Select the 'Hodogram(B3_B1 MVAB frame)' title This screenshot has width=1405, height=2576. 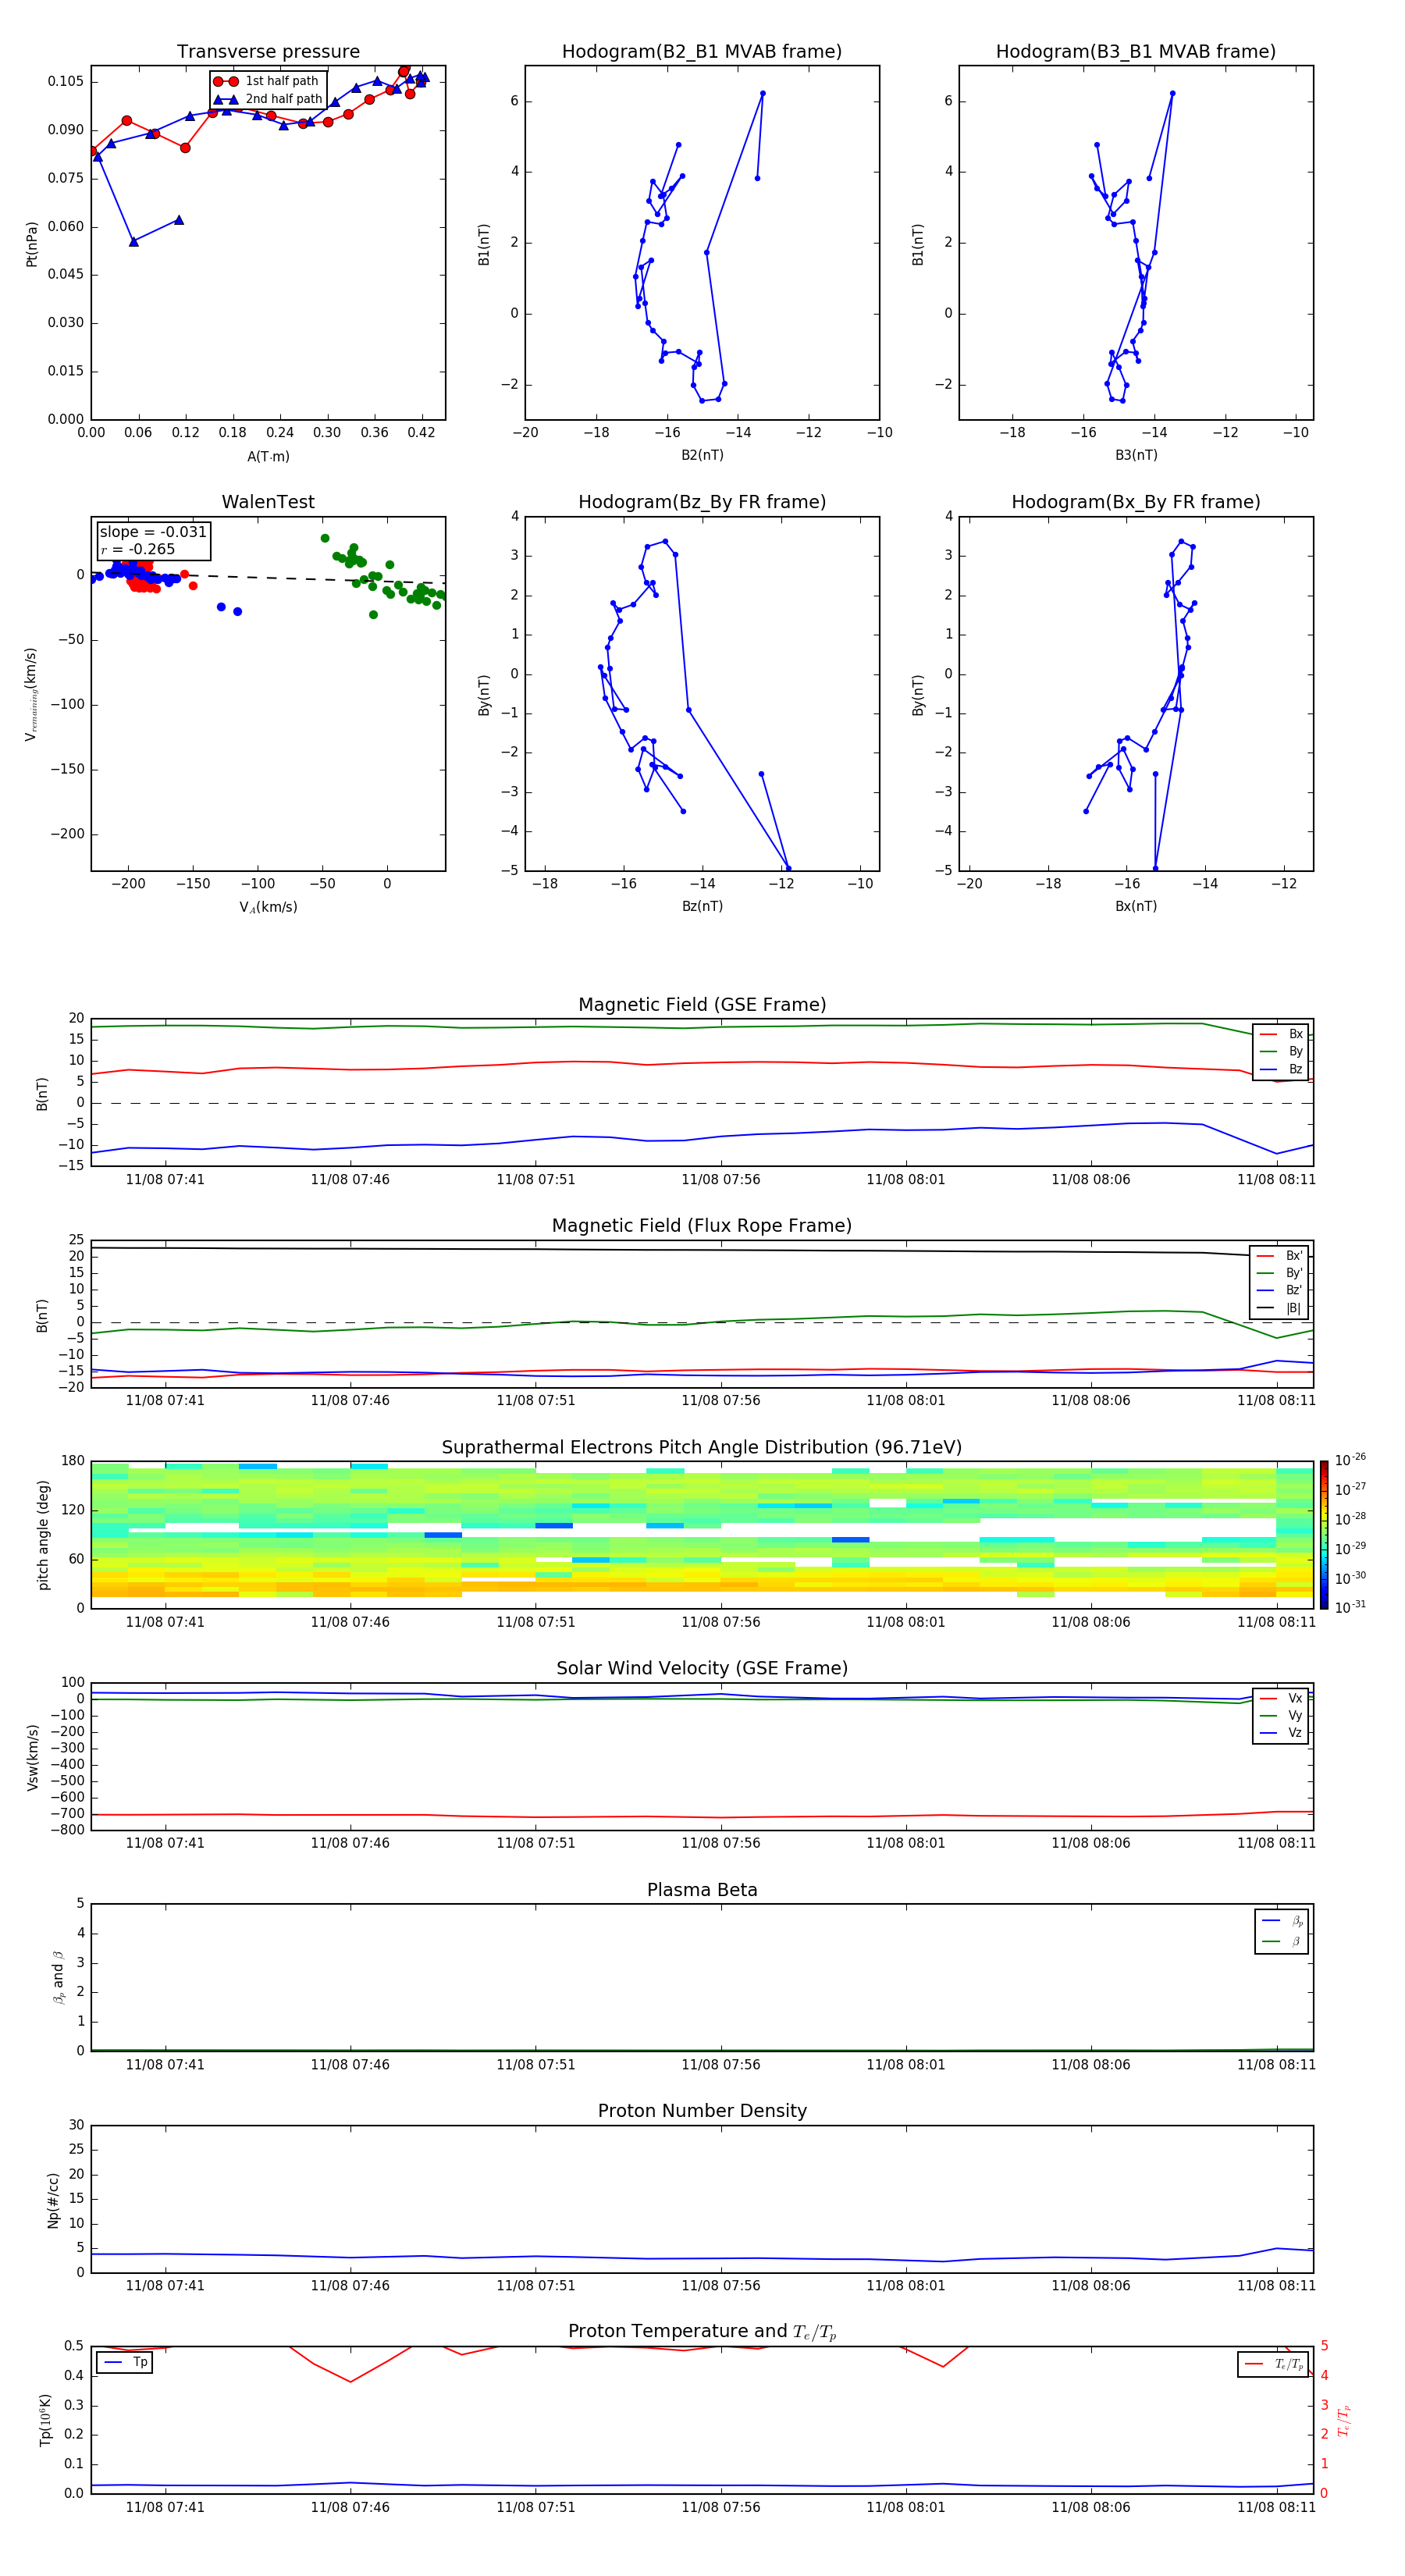coord(1136,52)
